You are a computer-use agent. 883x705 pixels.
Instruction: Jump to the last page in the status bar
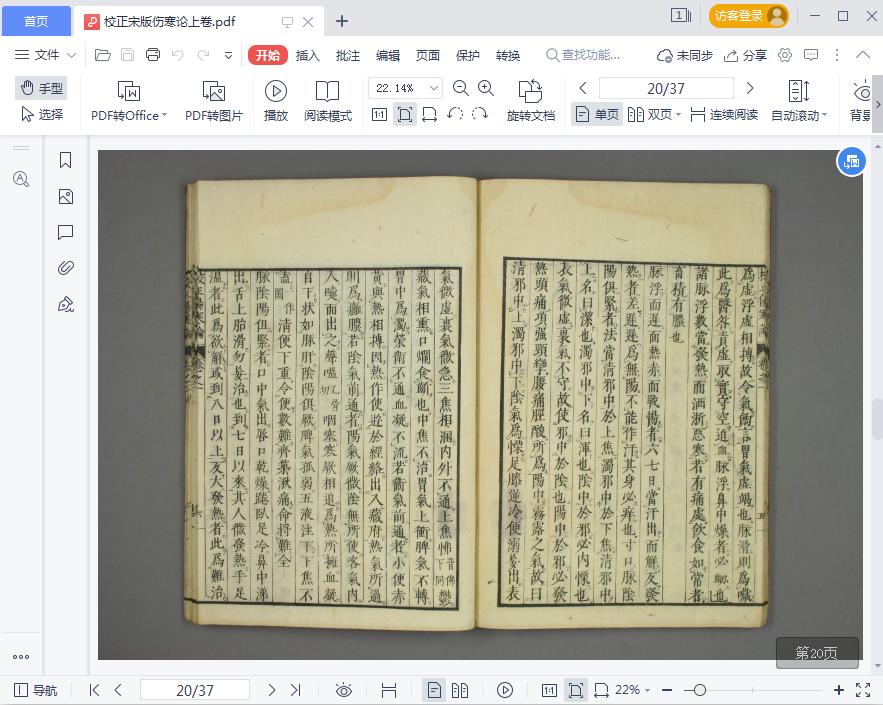pyautogui.click(x=296, y=690)
